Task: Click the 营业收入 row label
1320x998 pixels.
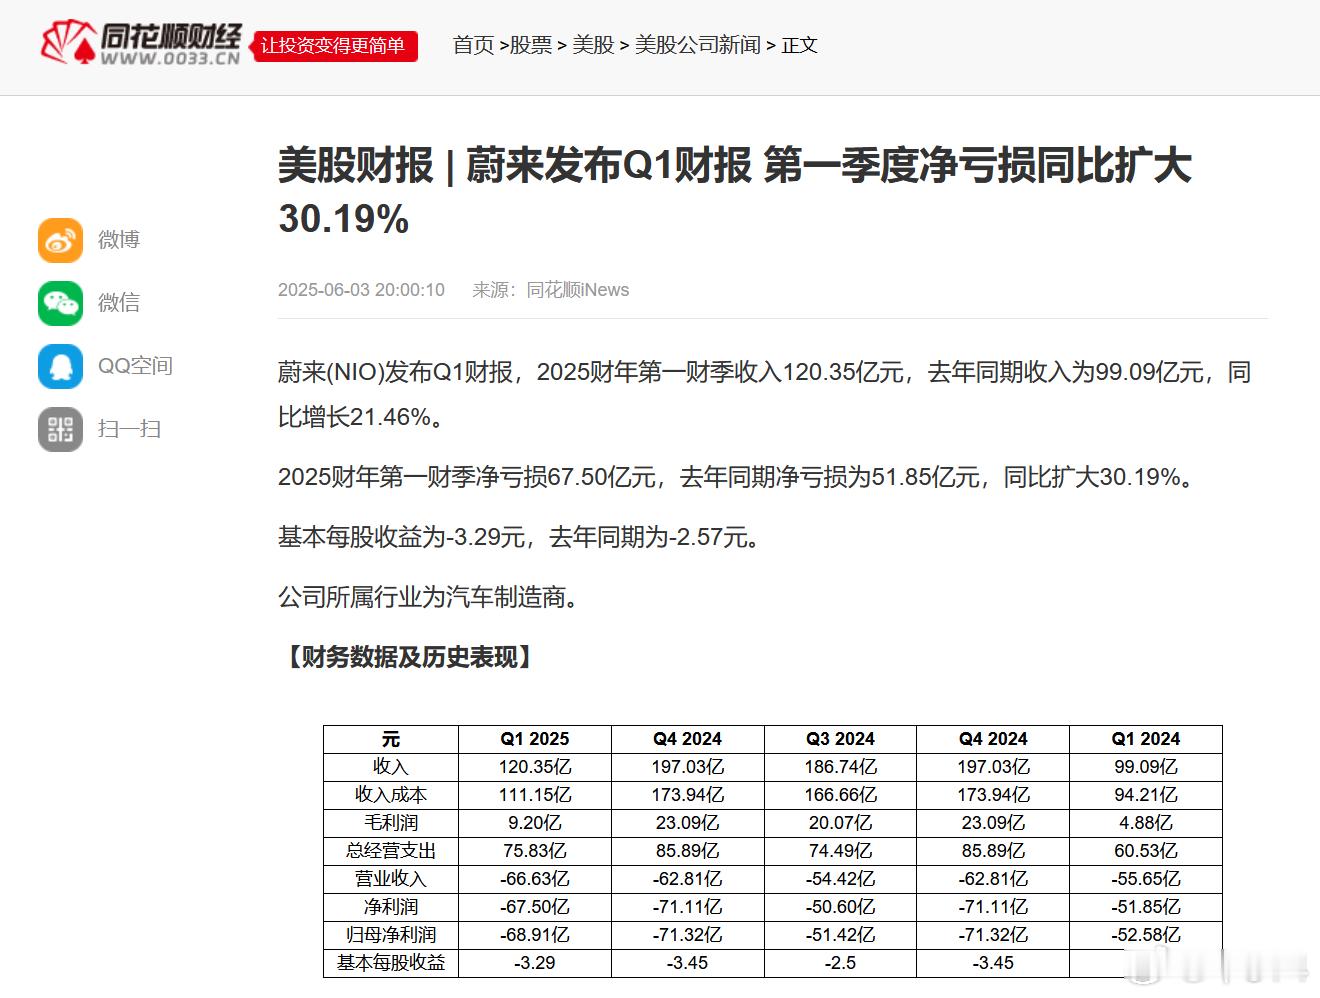Action: 391,879
